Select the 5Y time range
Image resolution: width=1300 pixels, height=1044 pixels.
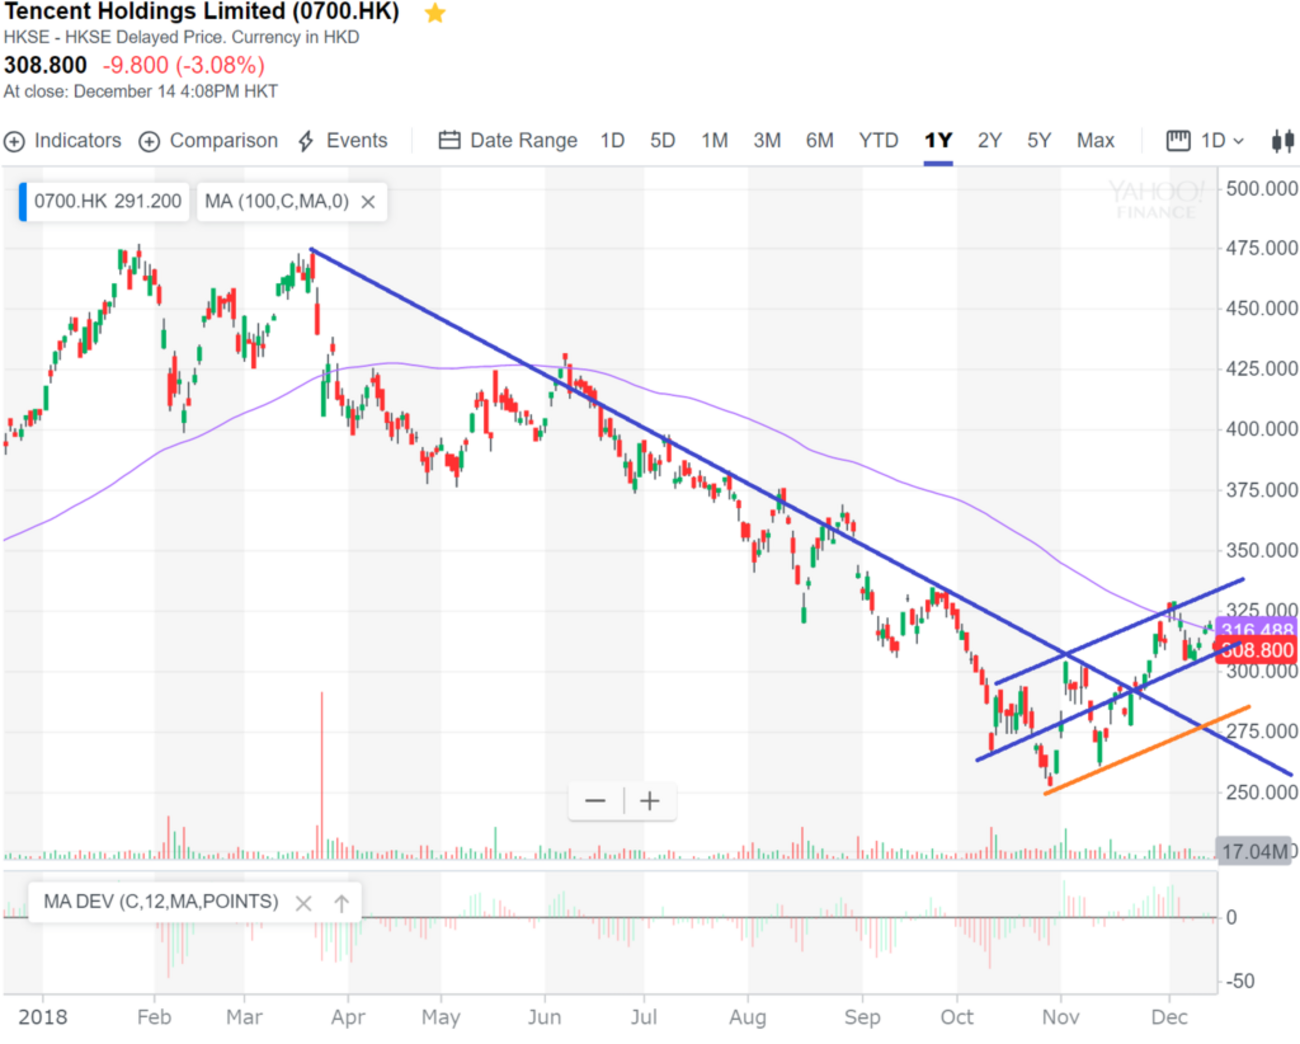1039,141
